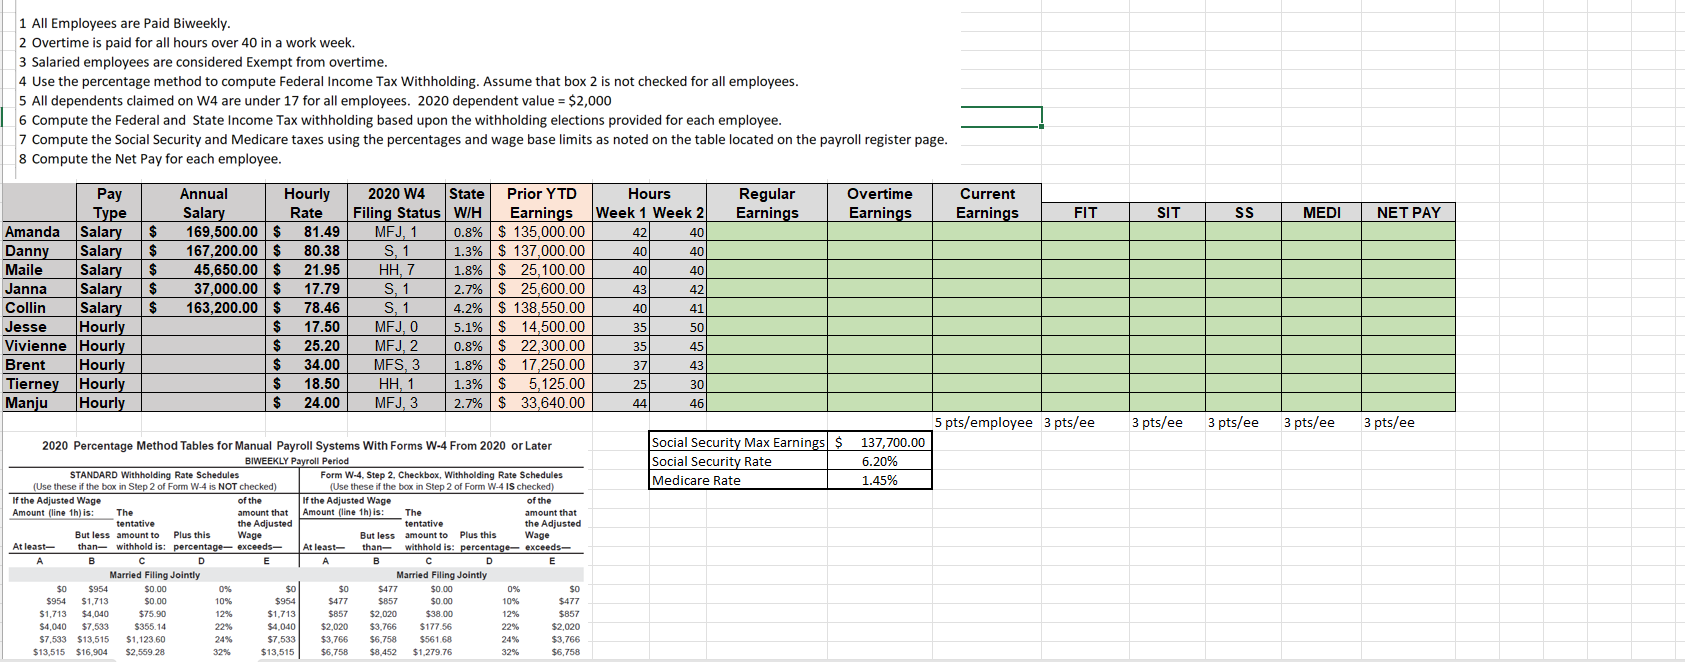
Task: Select the Medicare Rate 1.45% cell
Action: pyautogui.click(x=880, y=480)
